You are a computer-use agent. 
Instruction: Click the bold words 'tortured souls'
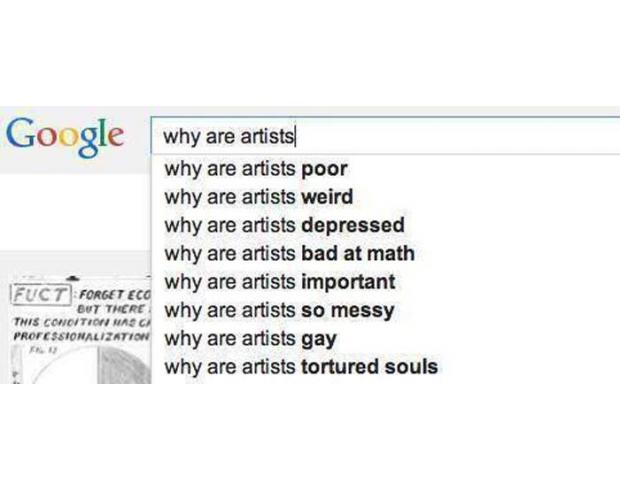pyautogui.click(x=369, y=367)
